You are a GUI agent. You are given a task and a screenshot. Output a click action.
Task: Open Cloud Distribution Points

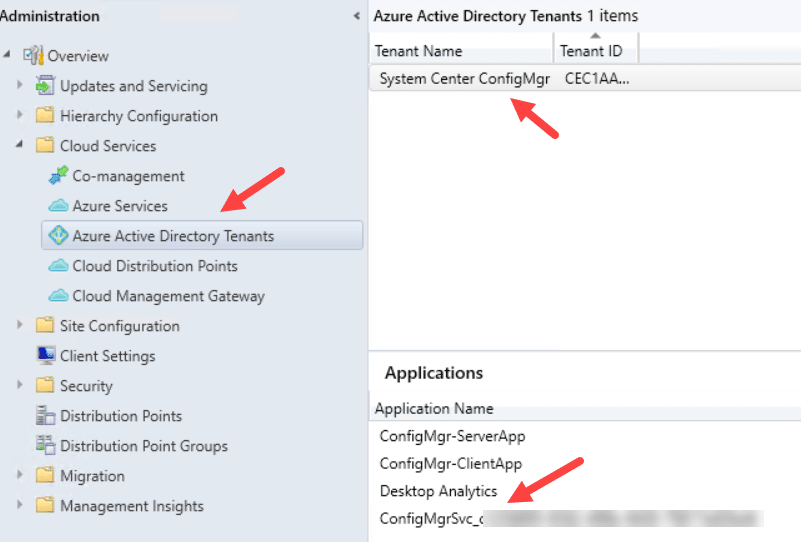155,266
